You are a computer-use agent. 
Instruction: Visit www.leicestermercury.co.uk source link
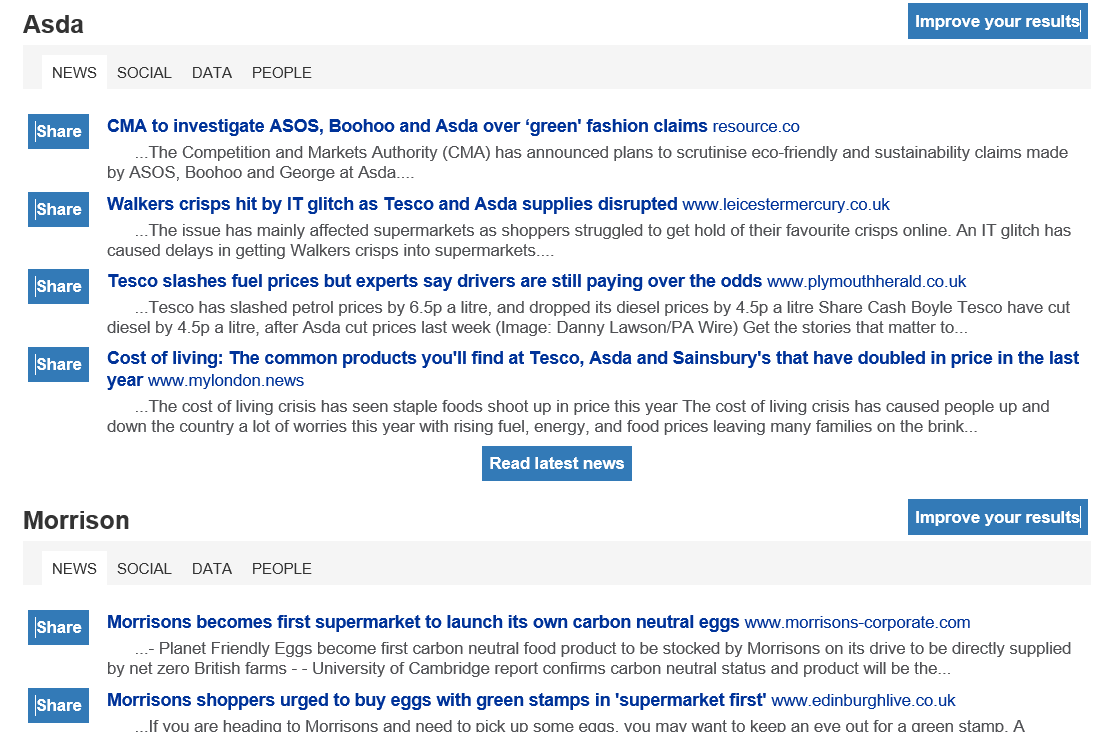pos(786,204)
